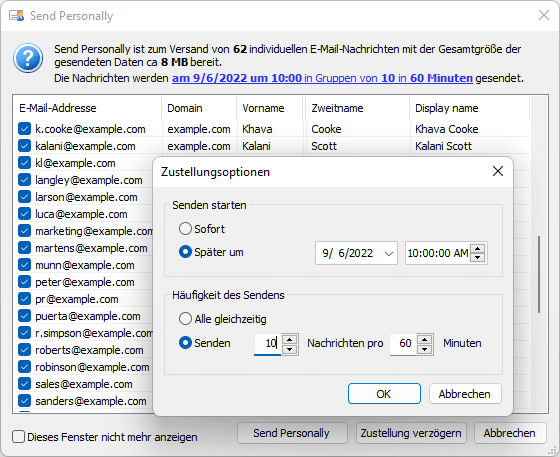
Task: Decrease the 60 minutes interval
Action: pos(424,349)
